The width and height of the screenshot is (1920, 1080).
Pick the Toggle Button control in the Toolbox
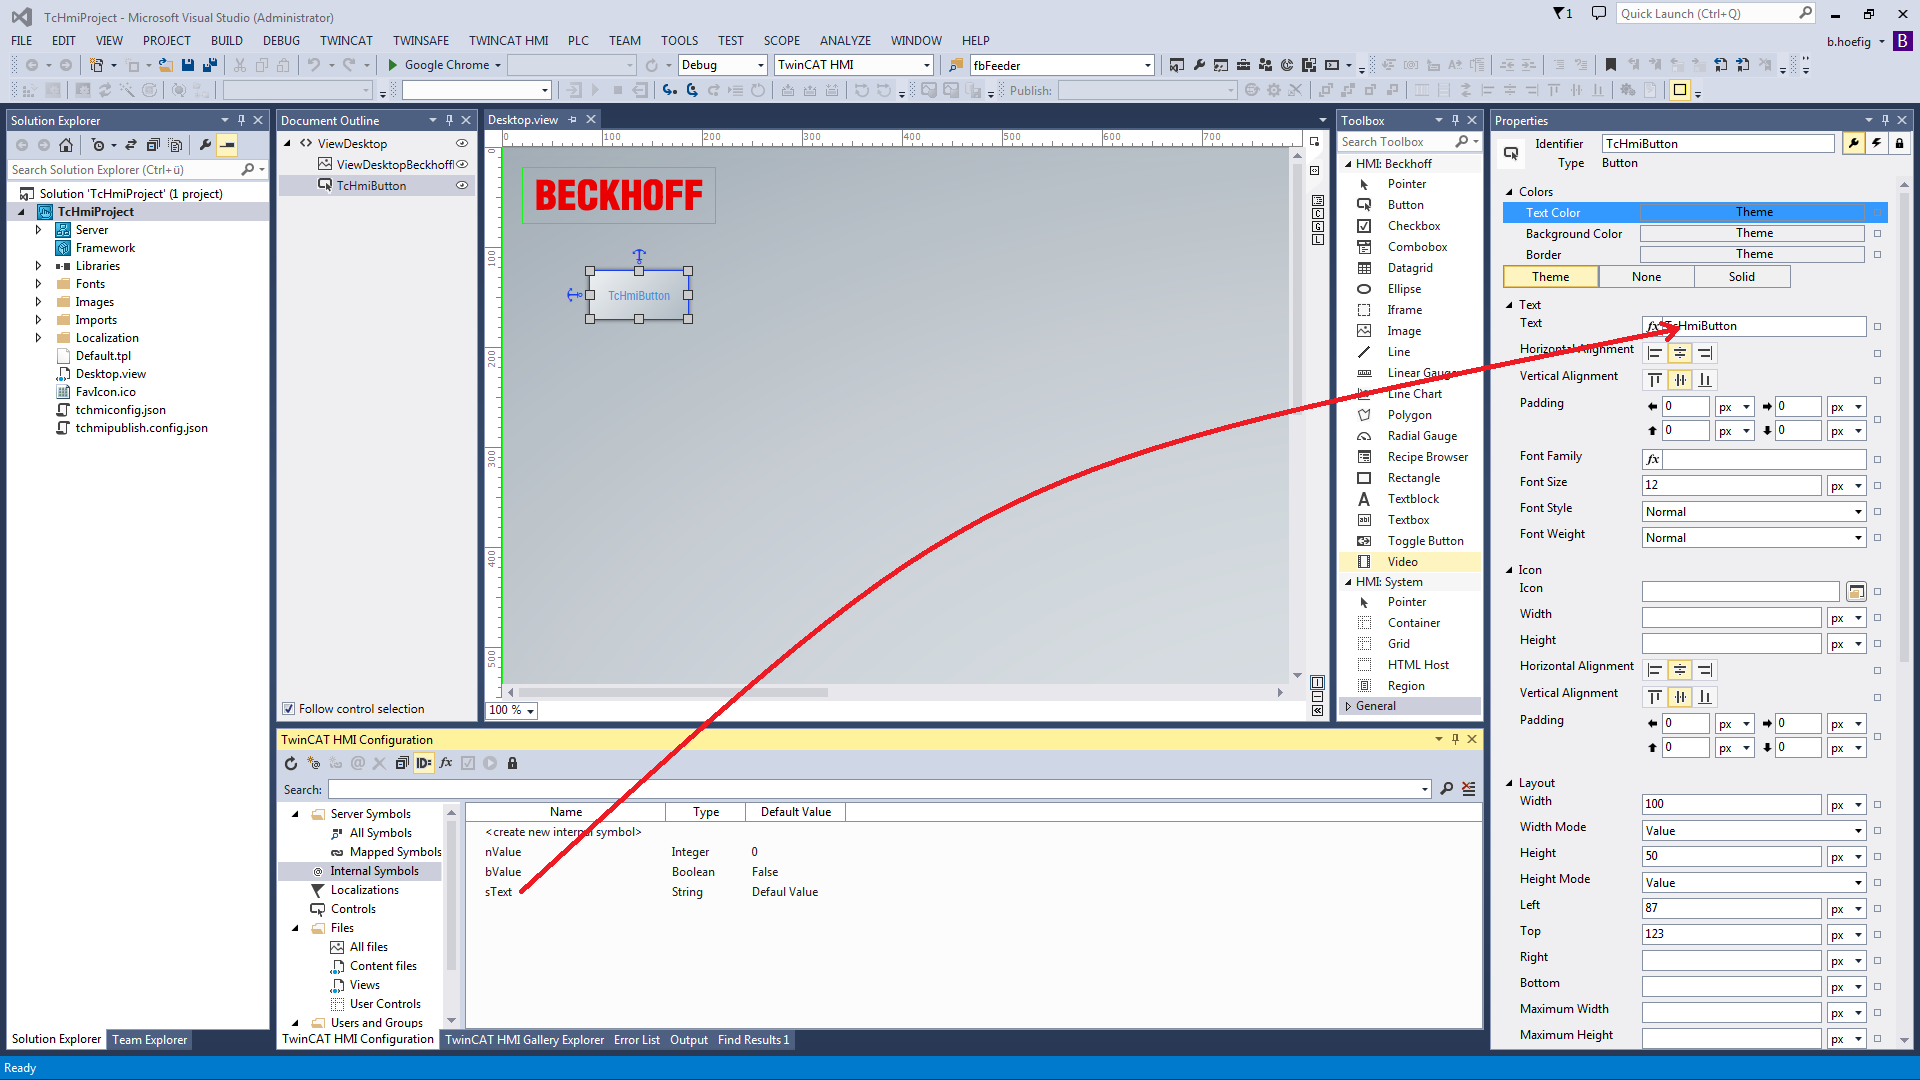coord(1425,541)
